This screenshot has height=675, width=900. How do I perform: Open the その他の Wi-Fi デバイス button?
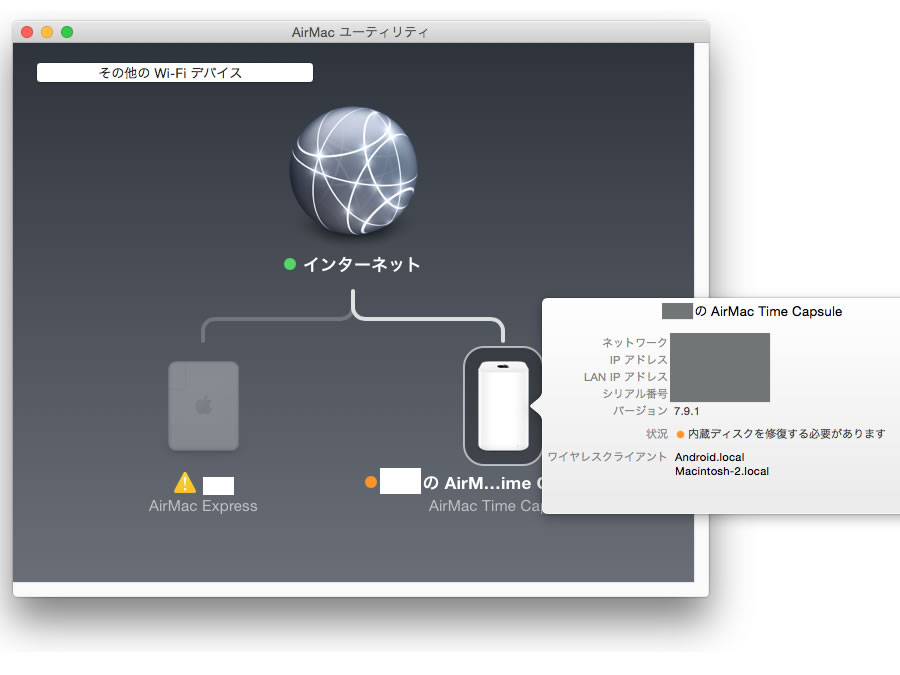pyautogui.click(x=175, y=73)
